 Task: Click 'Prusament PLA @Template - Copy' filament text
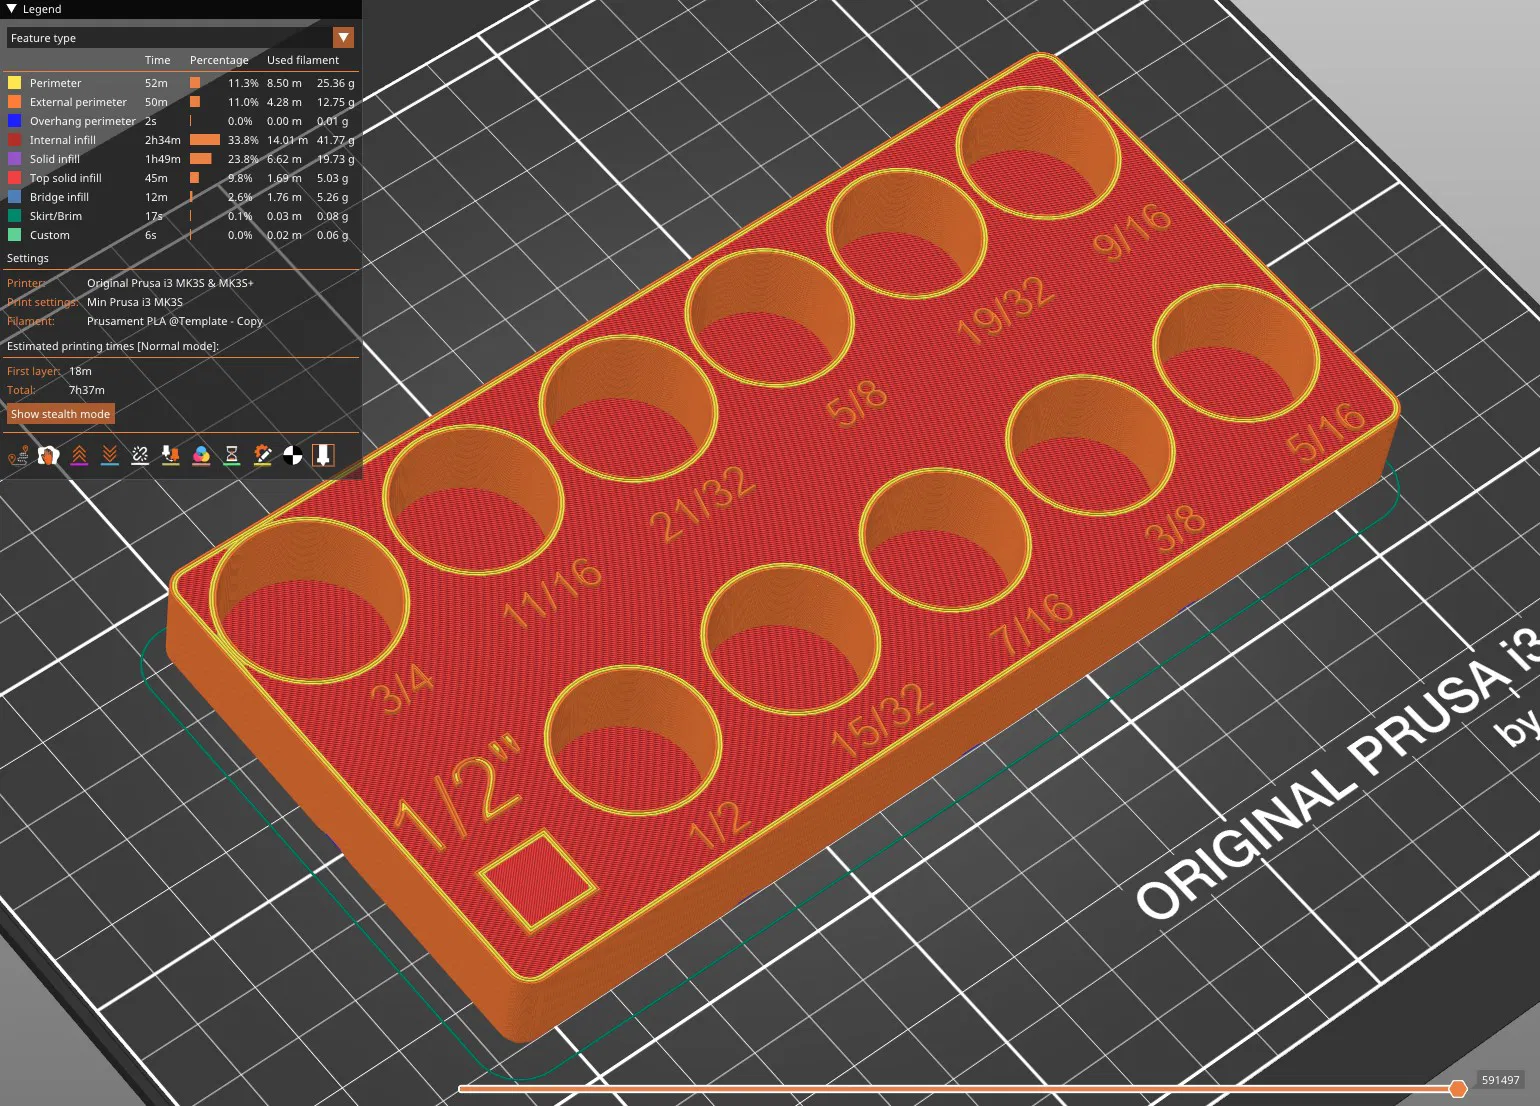point(175,321)
